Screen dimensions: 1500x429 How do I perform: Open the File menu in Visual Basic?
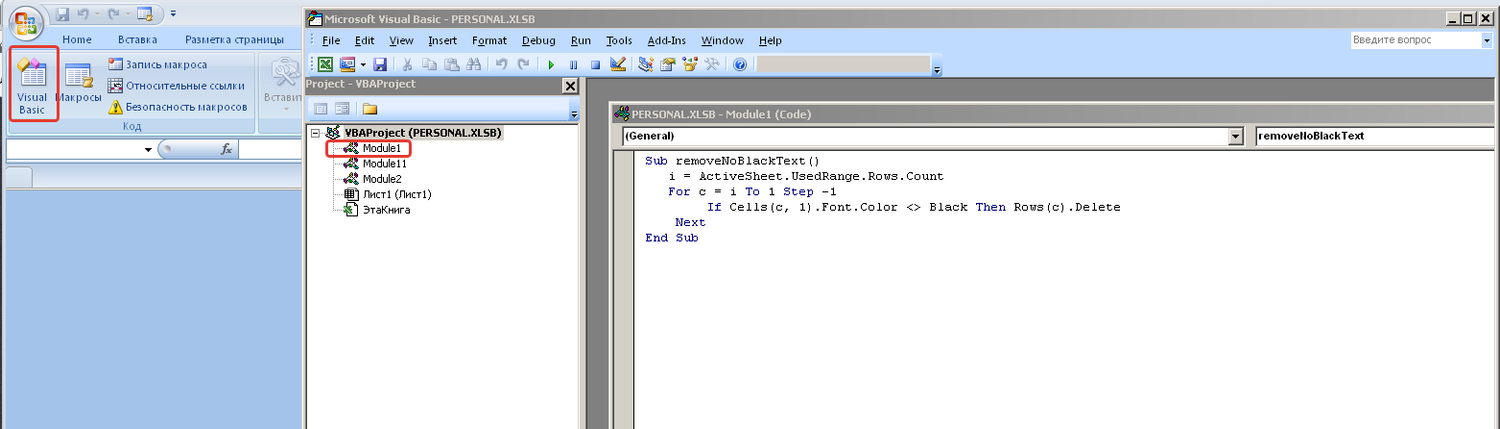click(331, 41)
